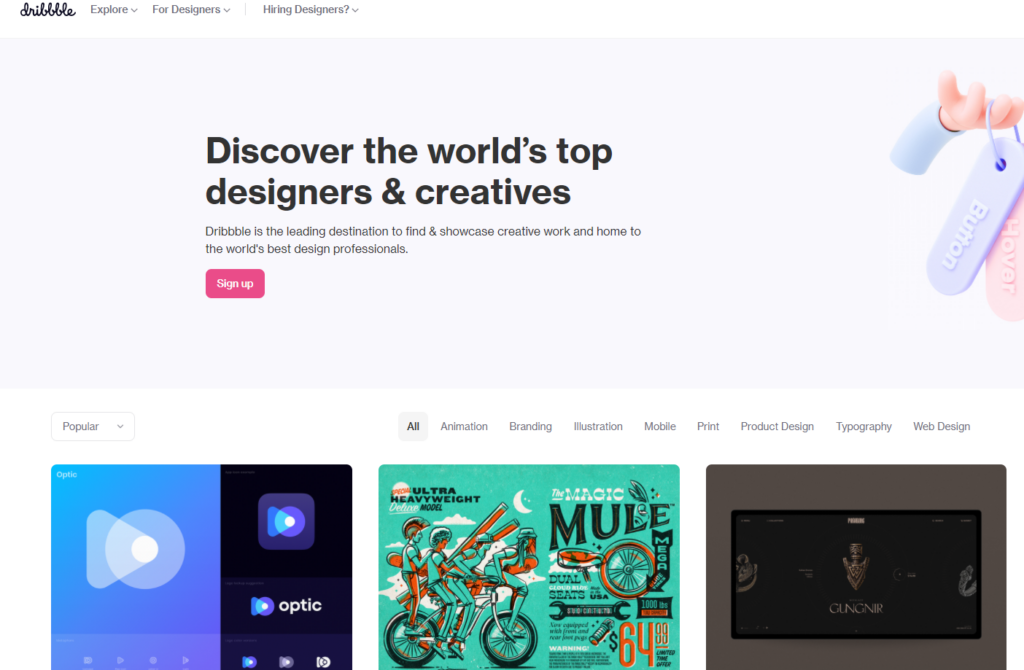Choose the Typography category
The image size is (1024, 670).
[863, 426]
